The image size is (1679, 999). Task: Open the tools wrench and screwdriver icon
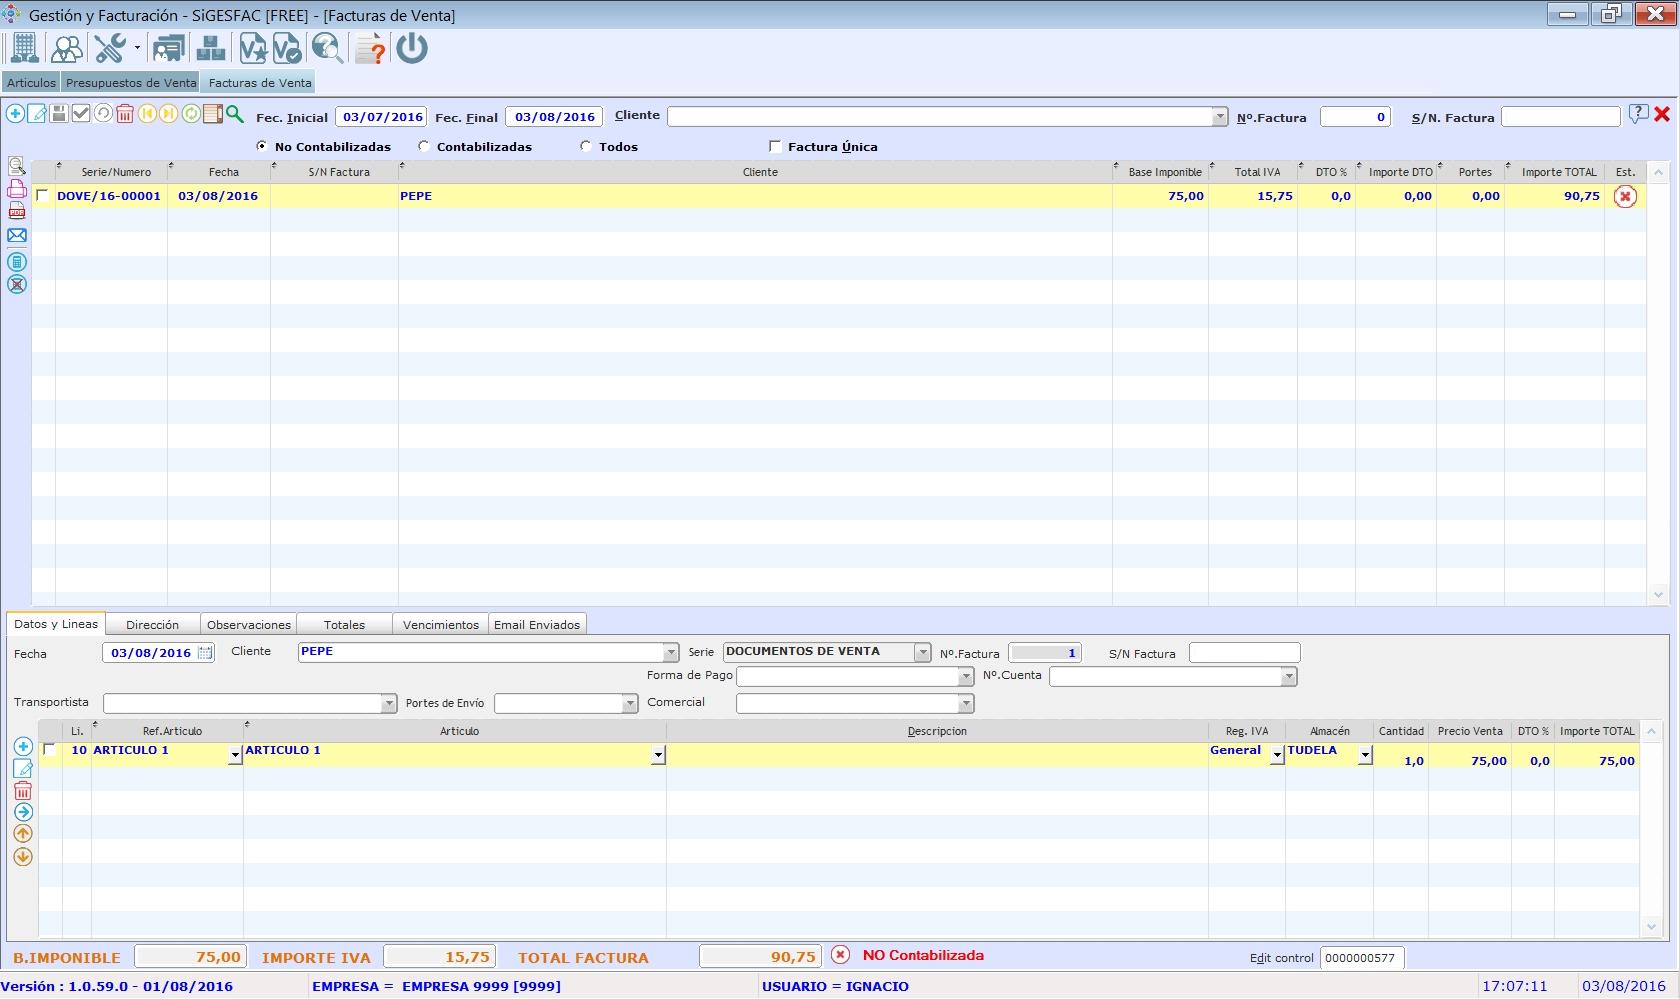(x=110, y=48)
